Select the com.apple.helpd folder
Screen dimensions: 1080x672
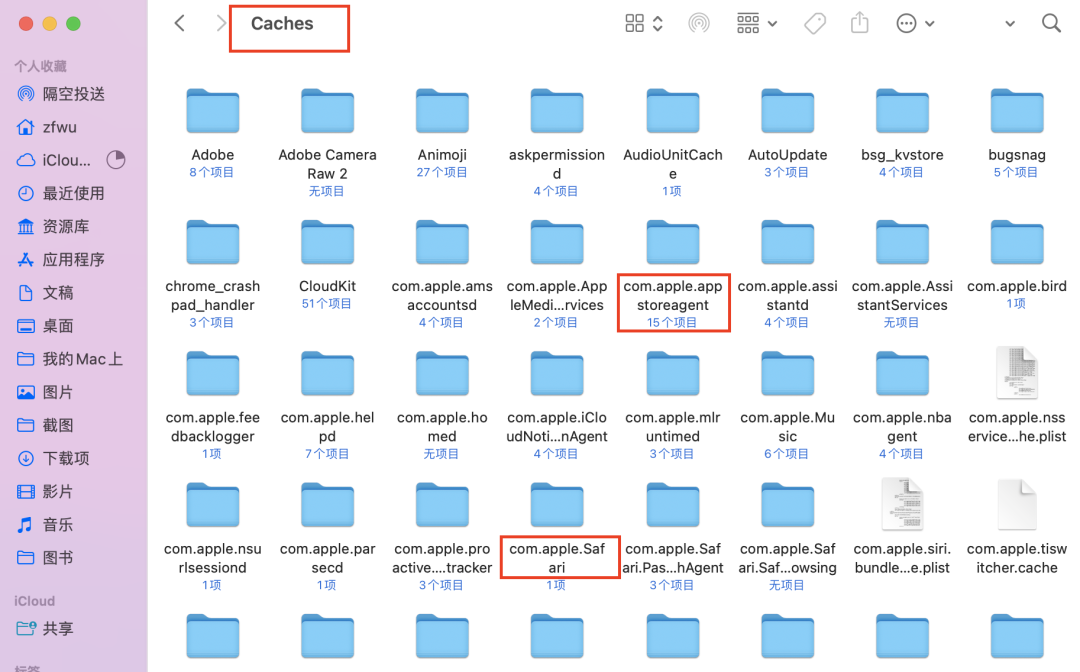tap(327, 373)
